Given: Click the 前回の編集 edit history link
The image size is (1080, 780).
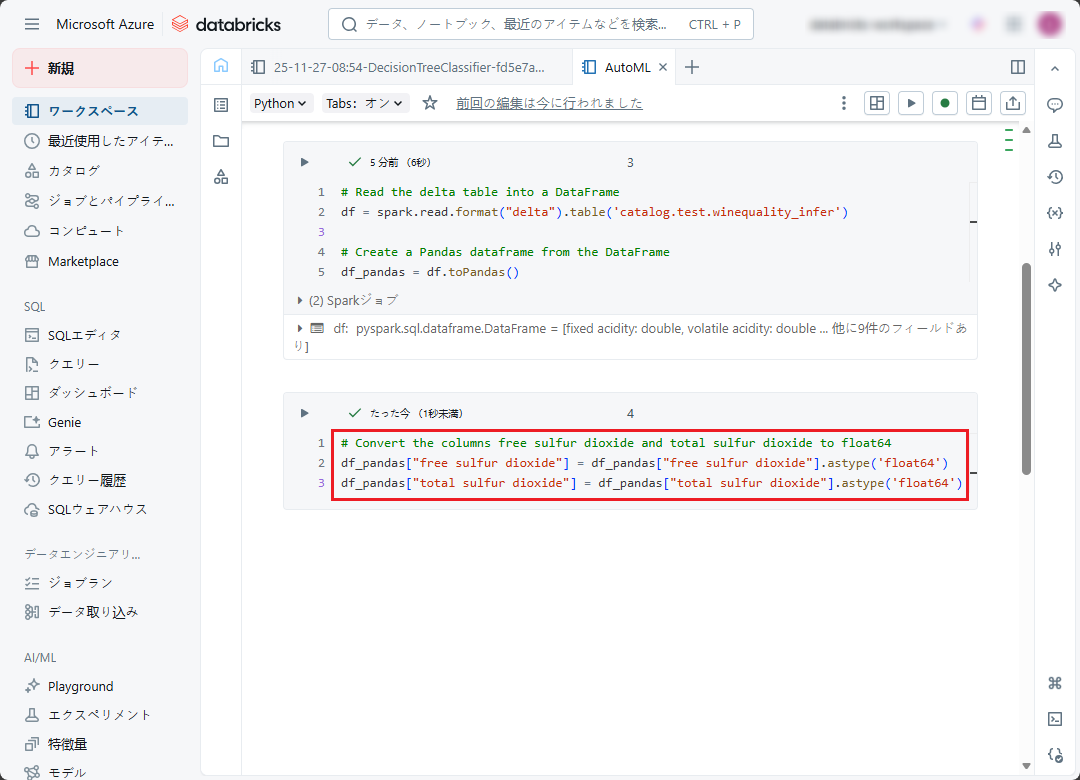Looking at the screenshot, I should tap(549, 103).
